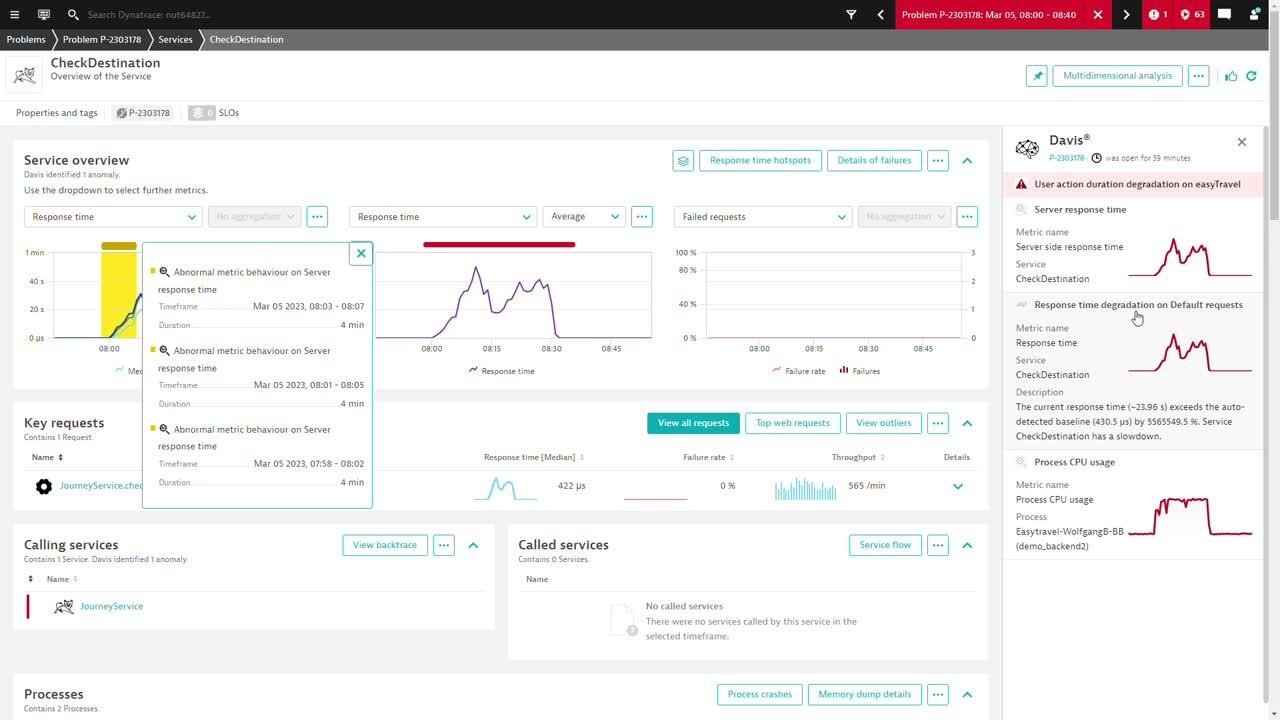Open the user profile icon
Screen dimensions: 1280x720
tap(1254, 15)
